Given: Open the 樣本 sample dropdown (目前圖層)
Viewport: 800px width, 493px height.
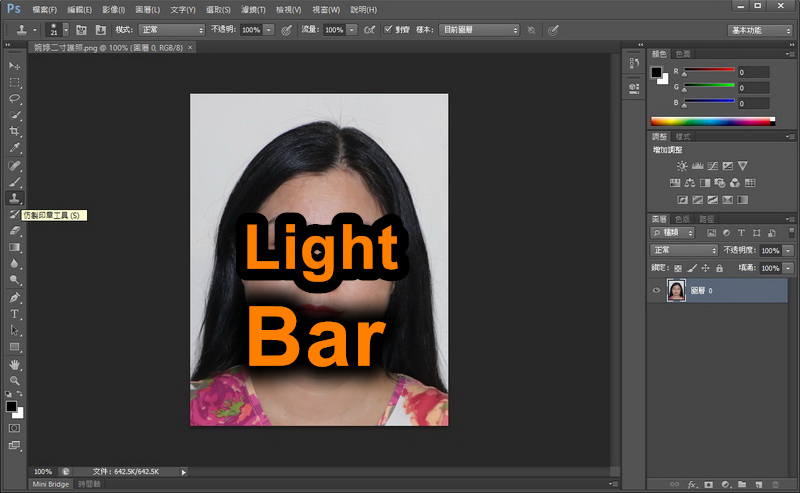Looking at the screenshot, I should [x=481, y=30].
